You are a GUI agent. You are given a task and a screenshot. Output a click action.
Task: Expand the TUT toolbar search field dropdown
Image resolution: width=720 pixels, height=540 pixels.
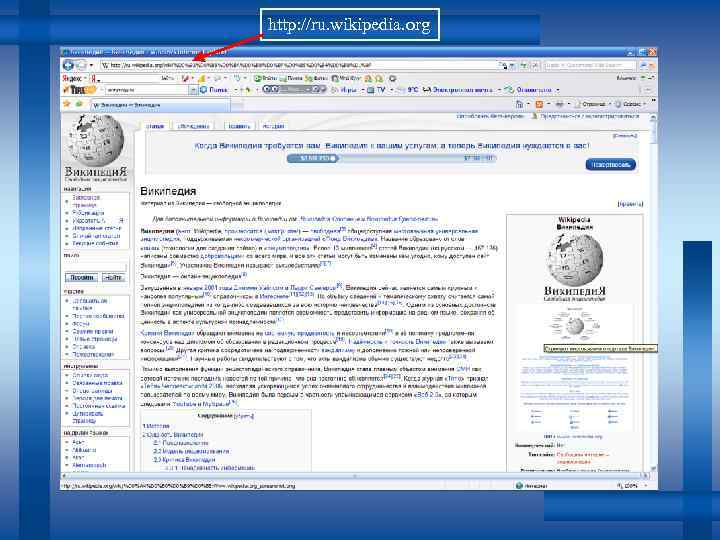[x=193, y=90]
